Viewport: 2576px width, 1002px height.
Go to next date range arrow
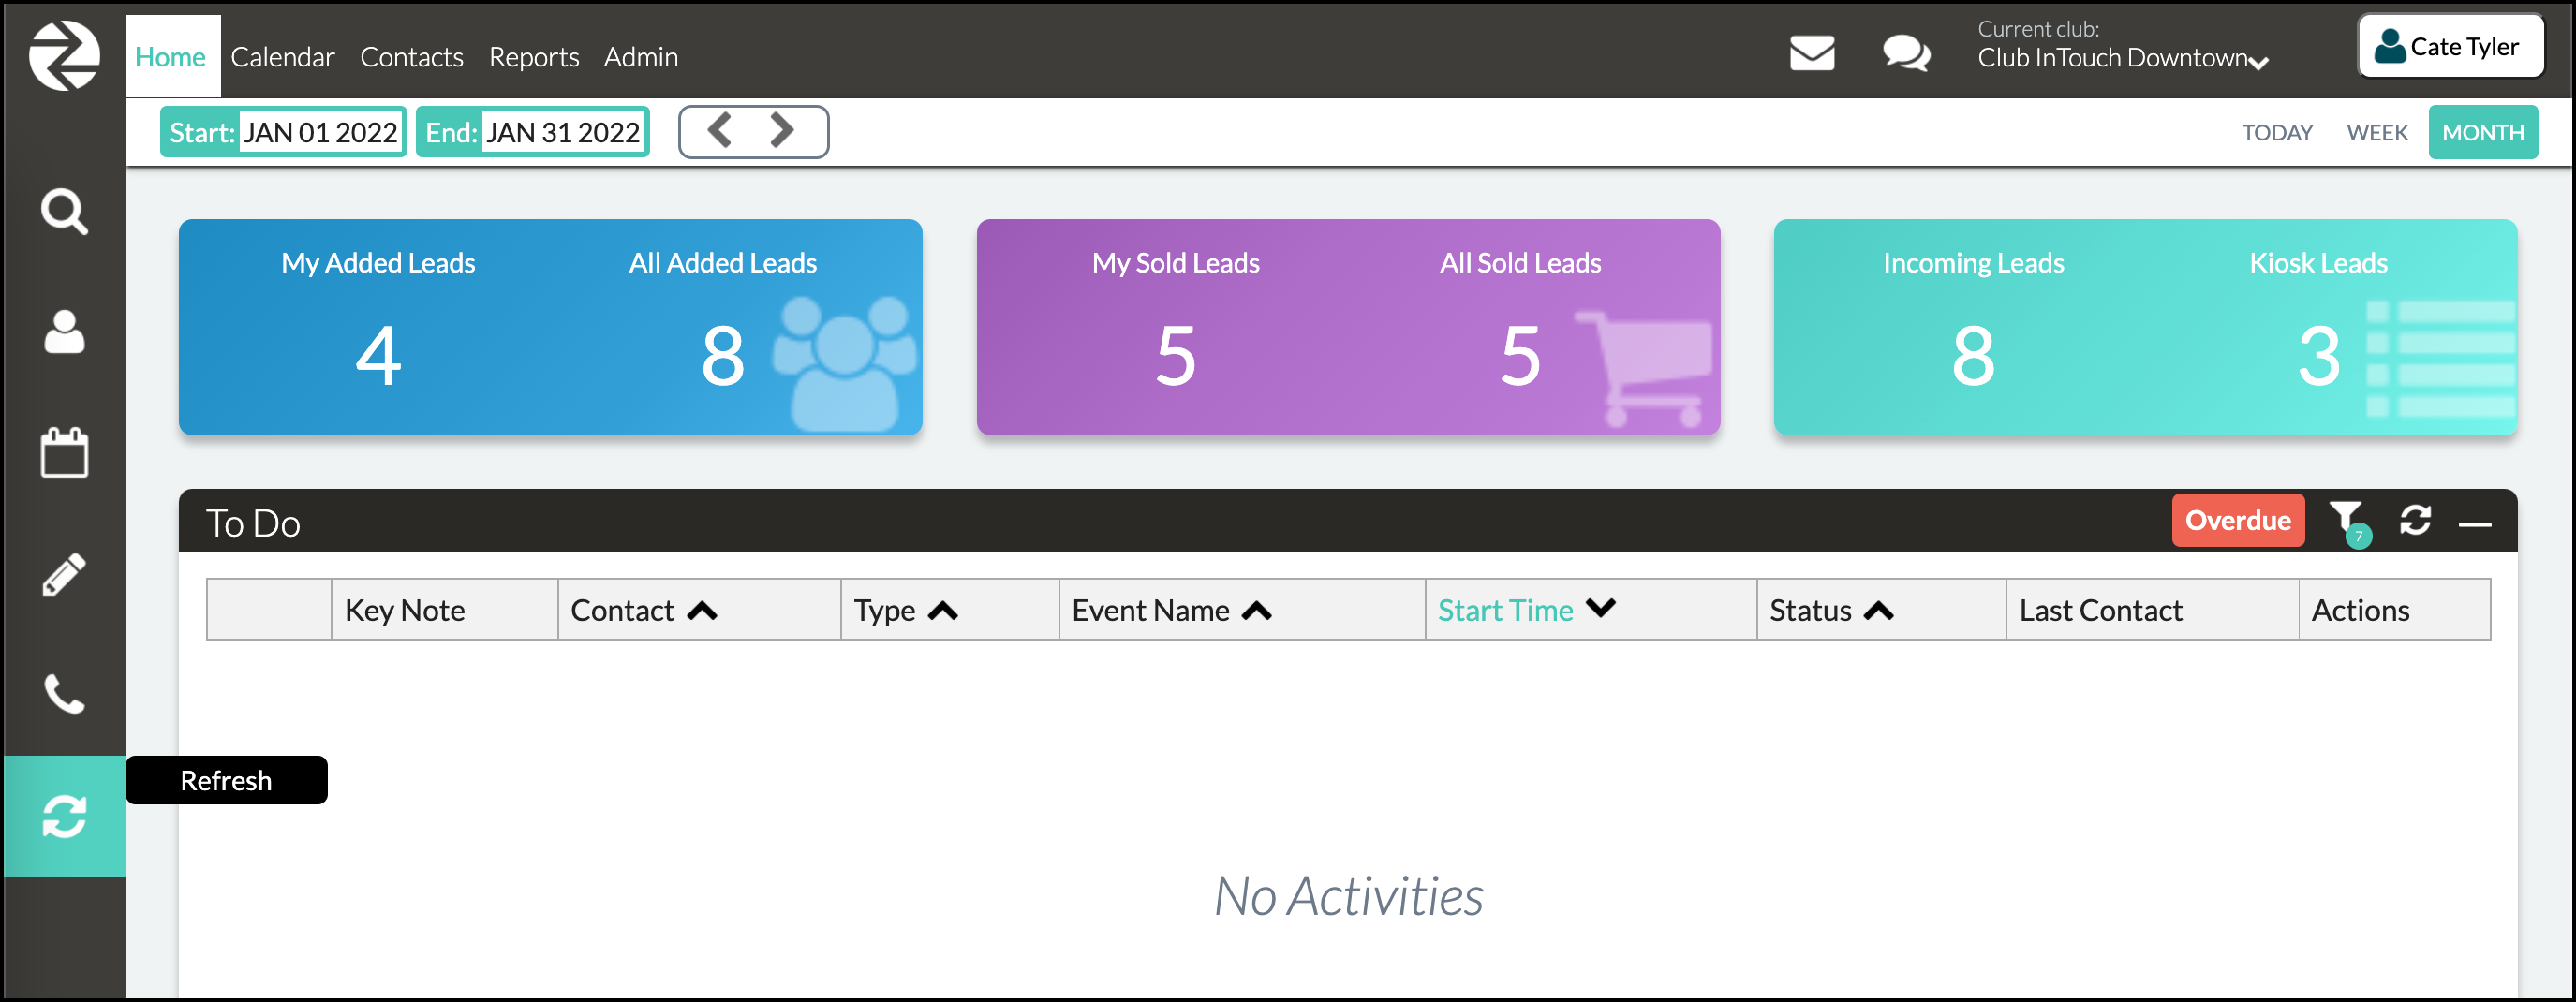(x=782, y=131)
